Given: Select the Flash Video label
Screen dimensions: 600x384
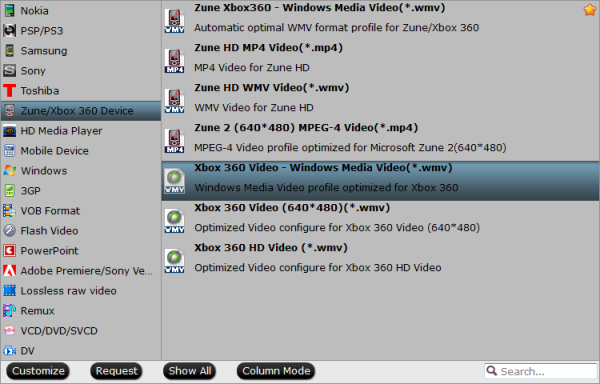Looking at the screenshot, I should coord(49,231).
